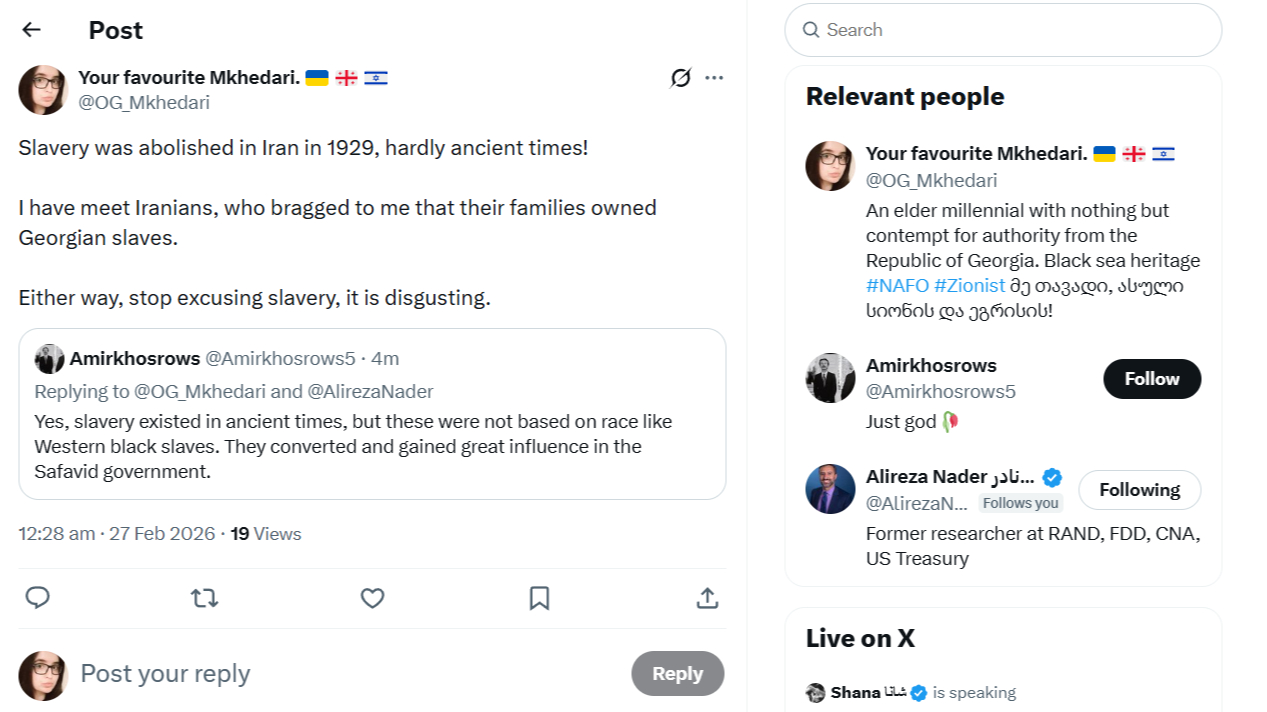
Task: Click the post author's avatar at top
Action: coord(43,90)
